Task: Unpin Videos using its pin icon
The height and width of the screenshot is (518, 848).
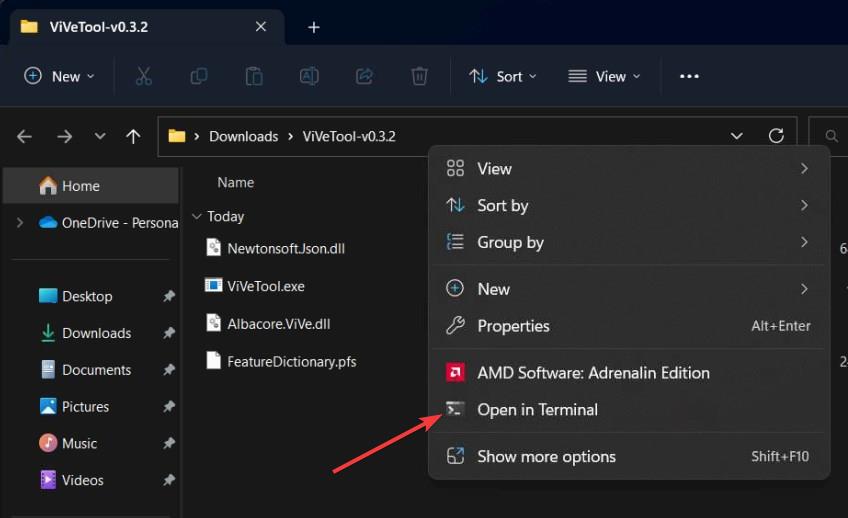Action: [x=169, y=480]
